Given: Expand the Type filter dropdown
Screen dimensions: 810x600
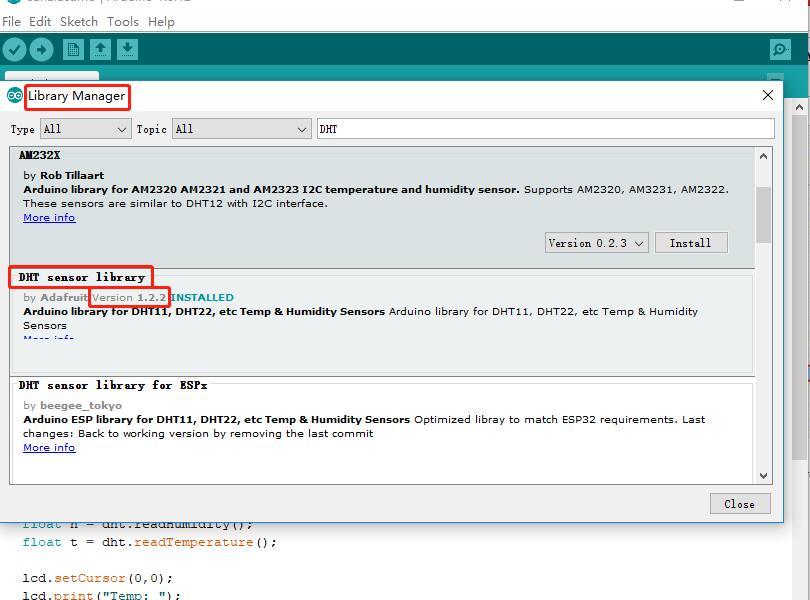Looking at the screenshot, I should pos(85,129).
